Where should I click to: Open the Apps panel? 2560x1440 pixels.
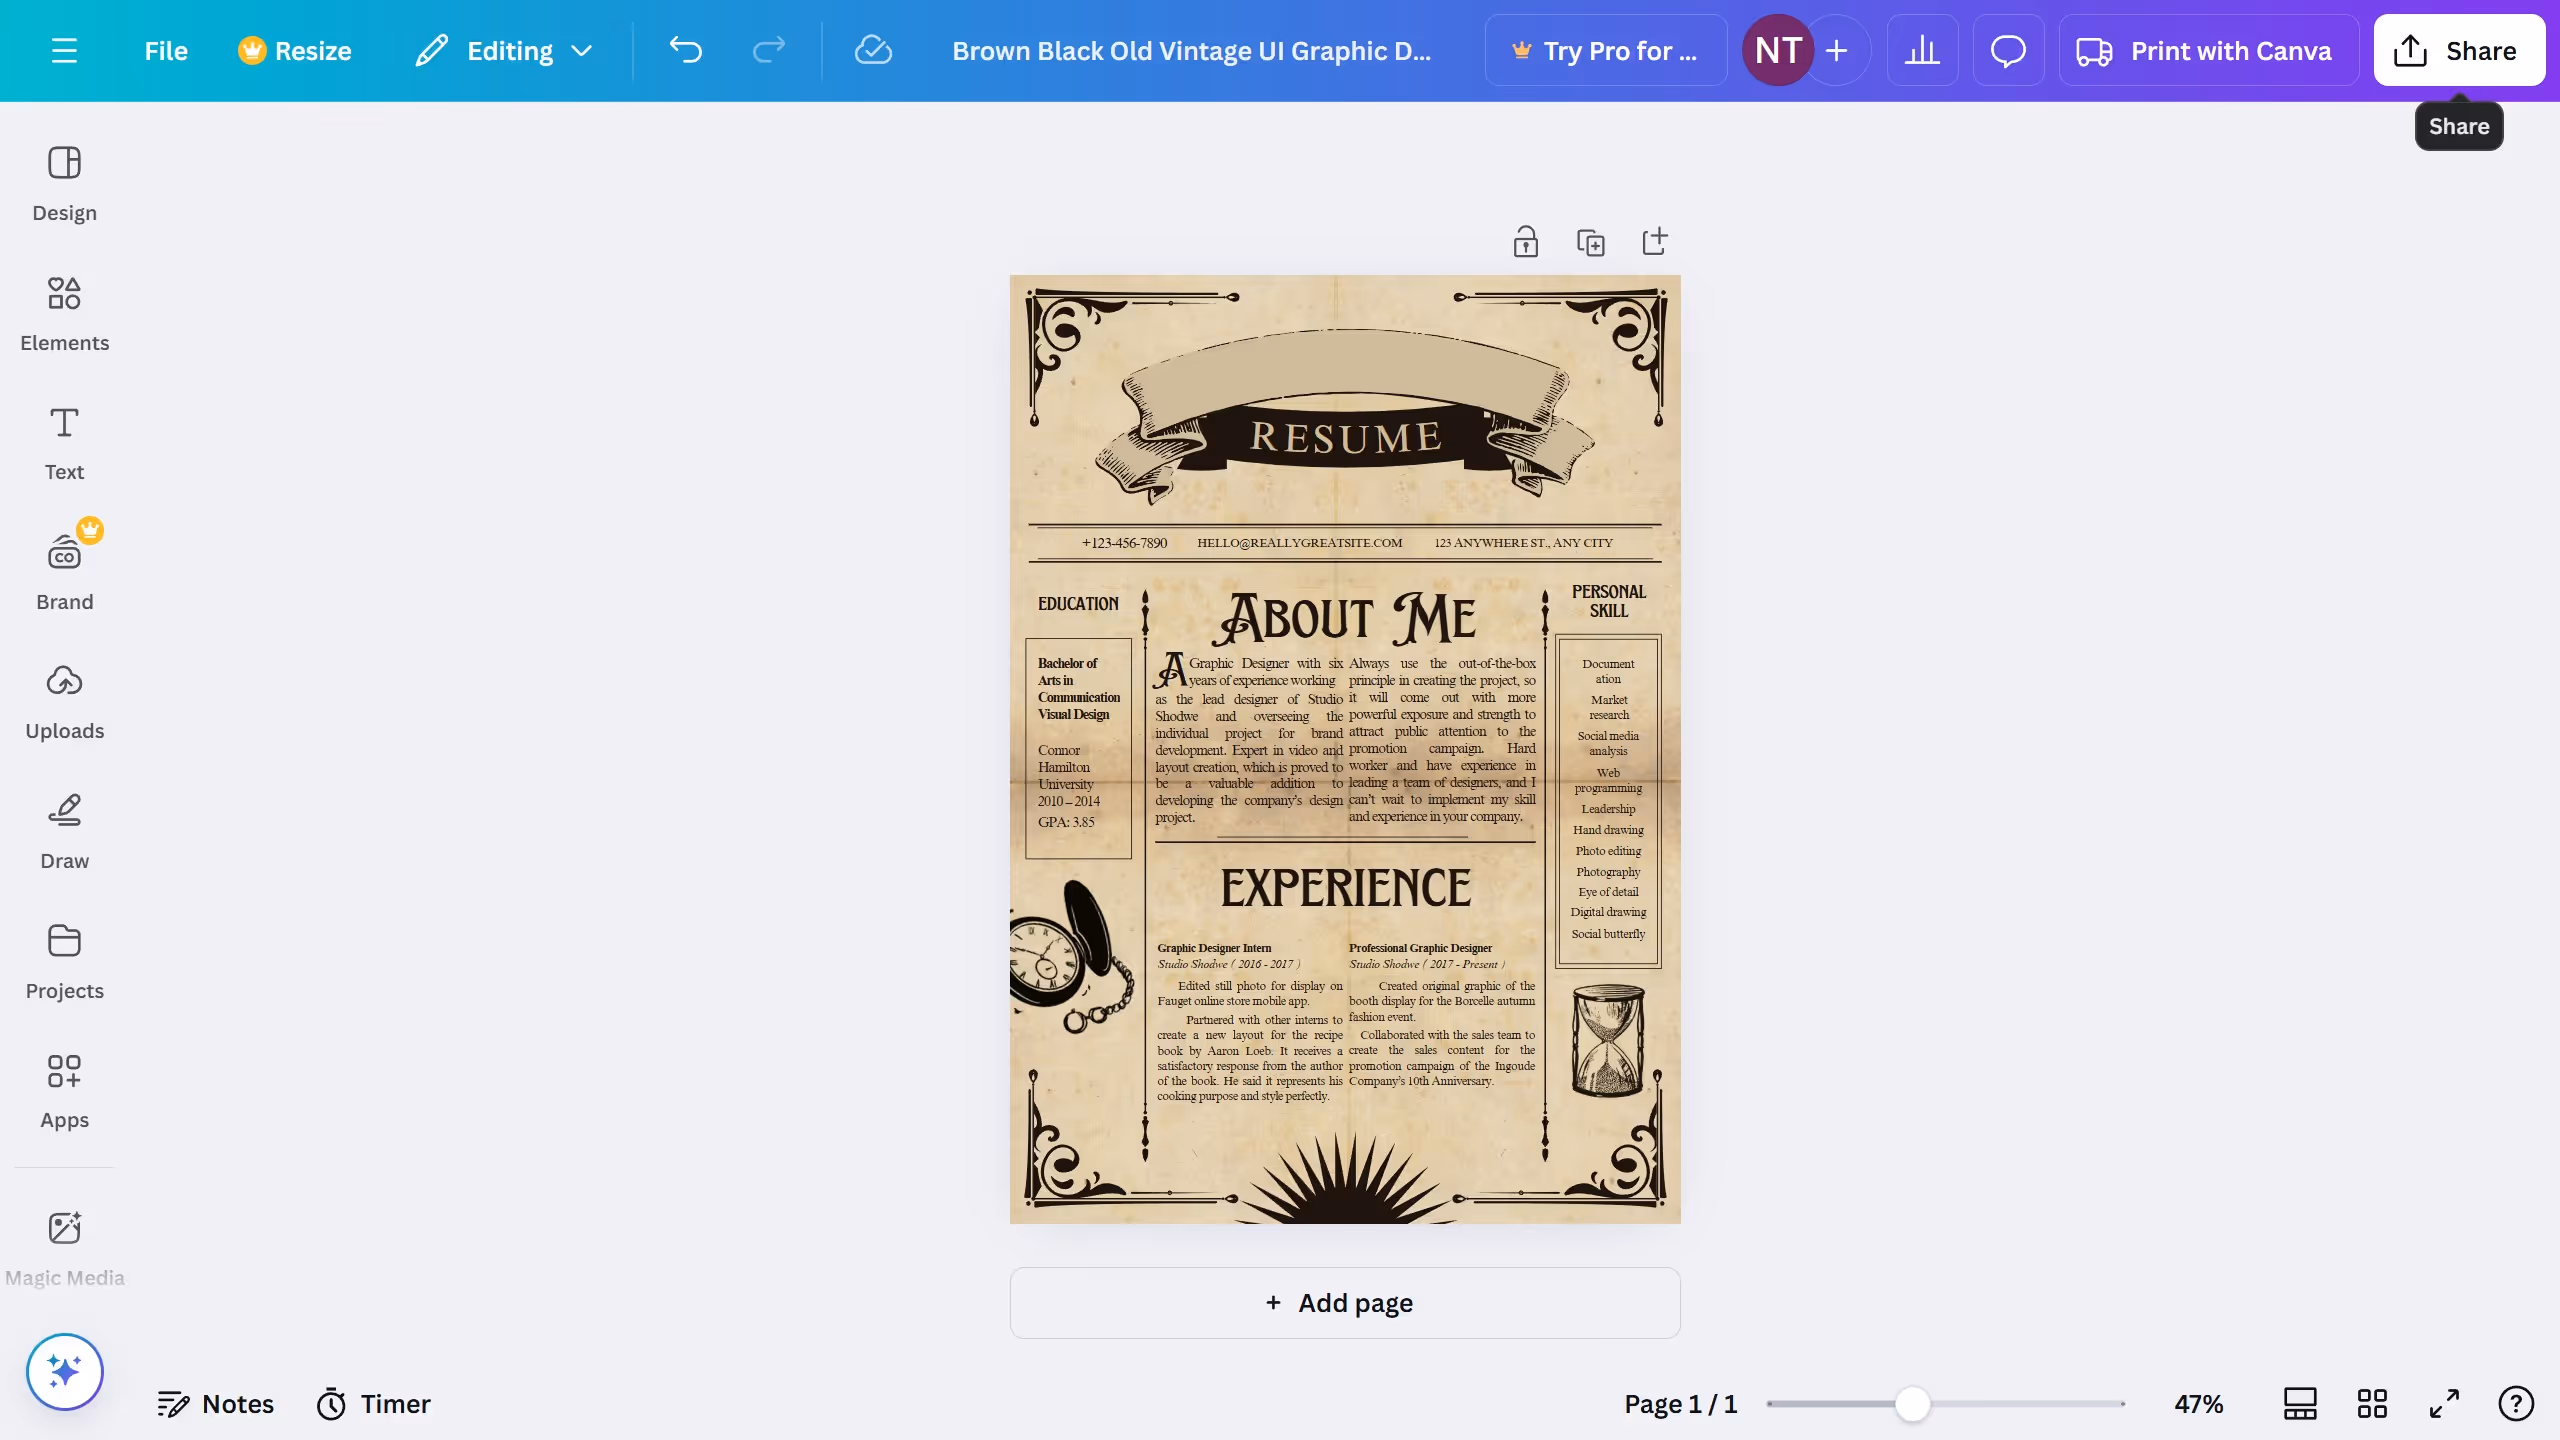point(64,1090)
